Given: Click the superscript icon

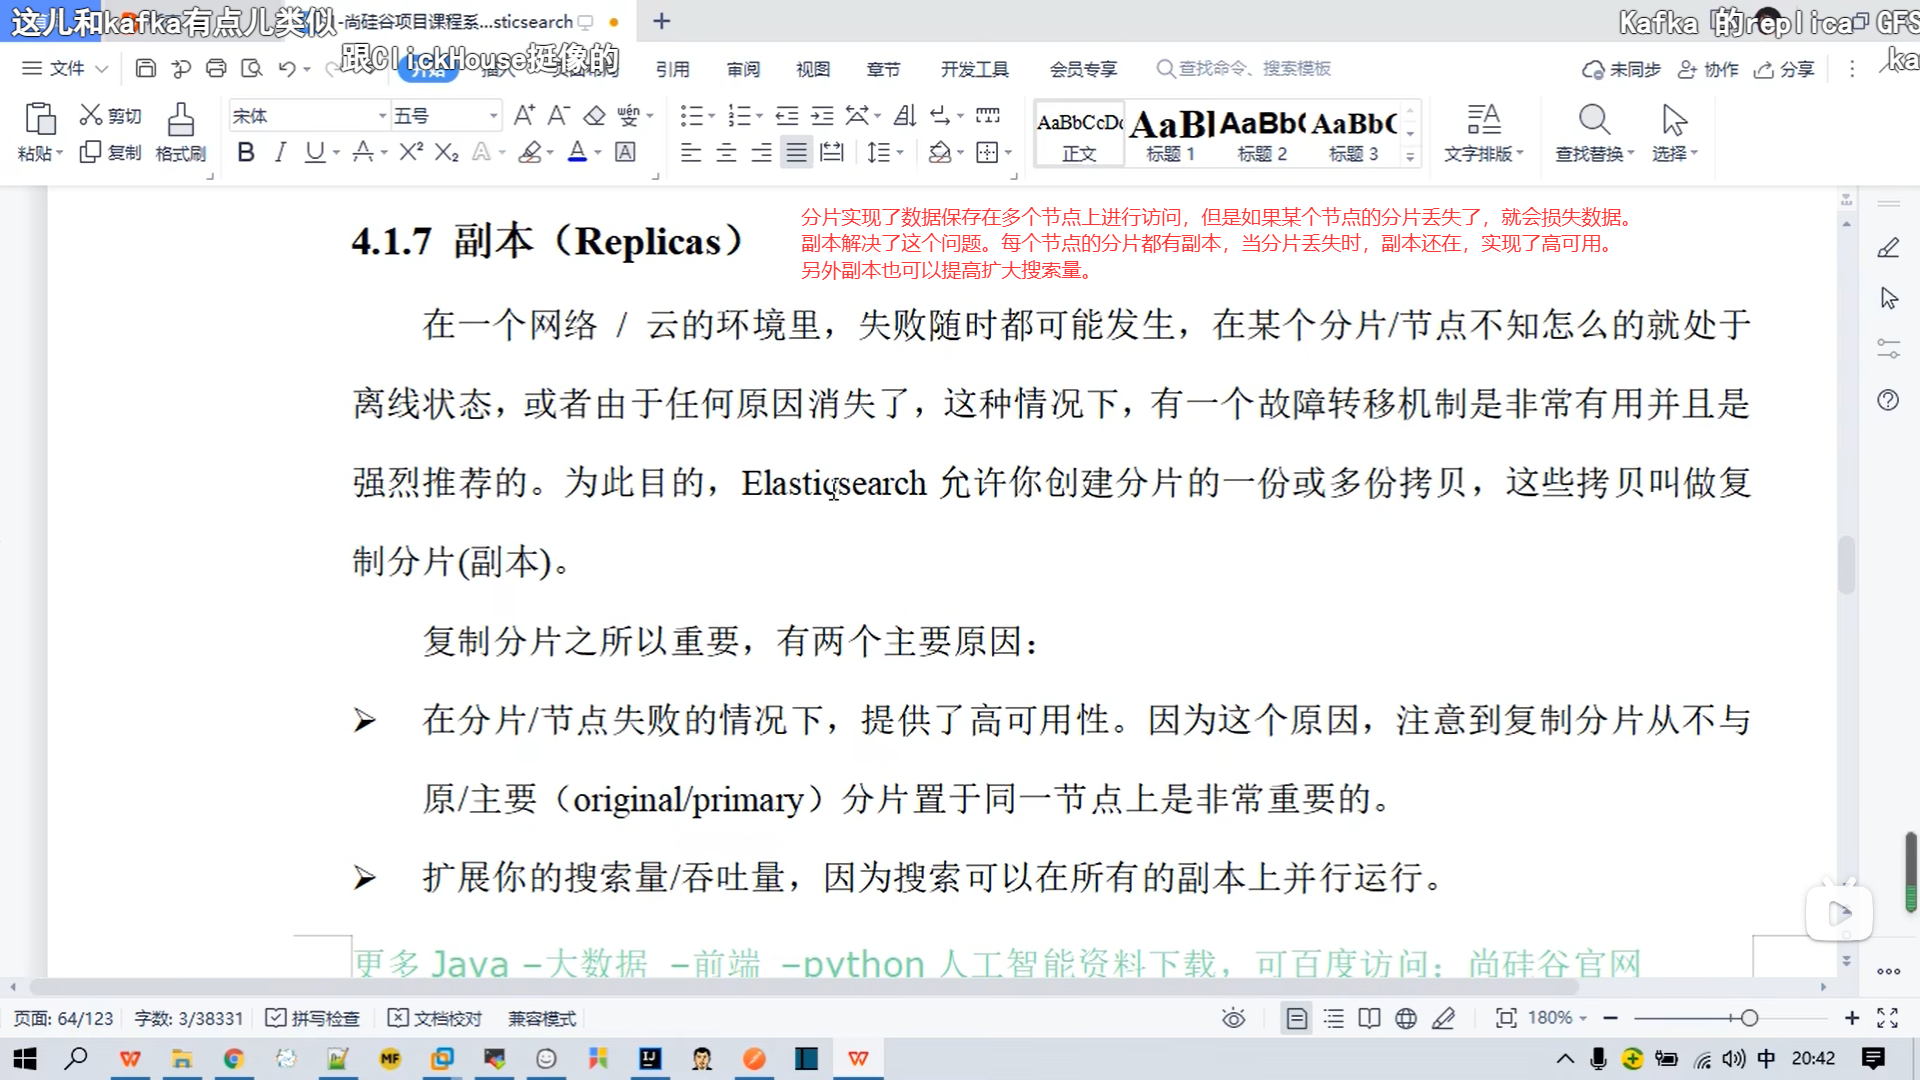Looking at the screenshot, I should (411, 152).
